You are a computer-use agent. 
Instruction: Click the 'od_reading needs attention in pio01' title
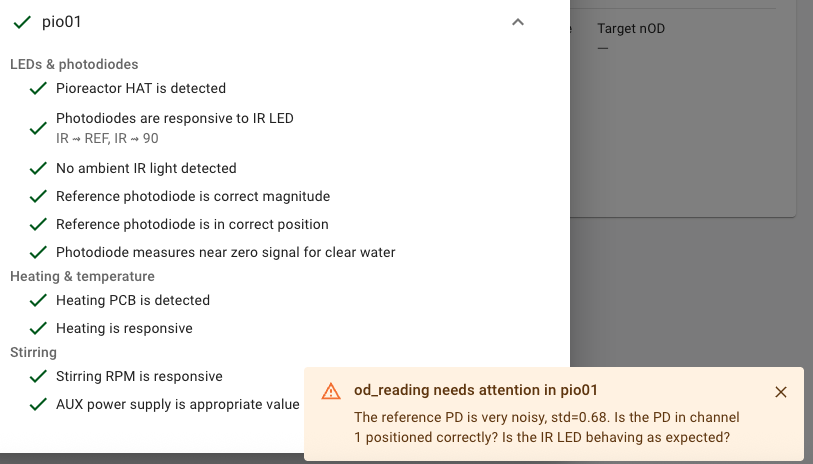pyautogui.click(x=476, y=390)
